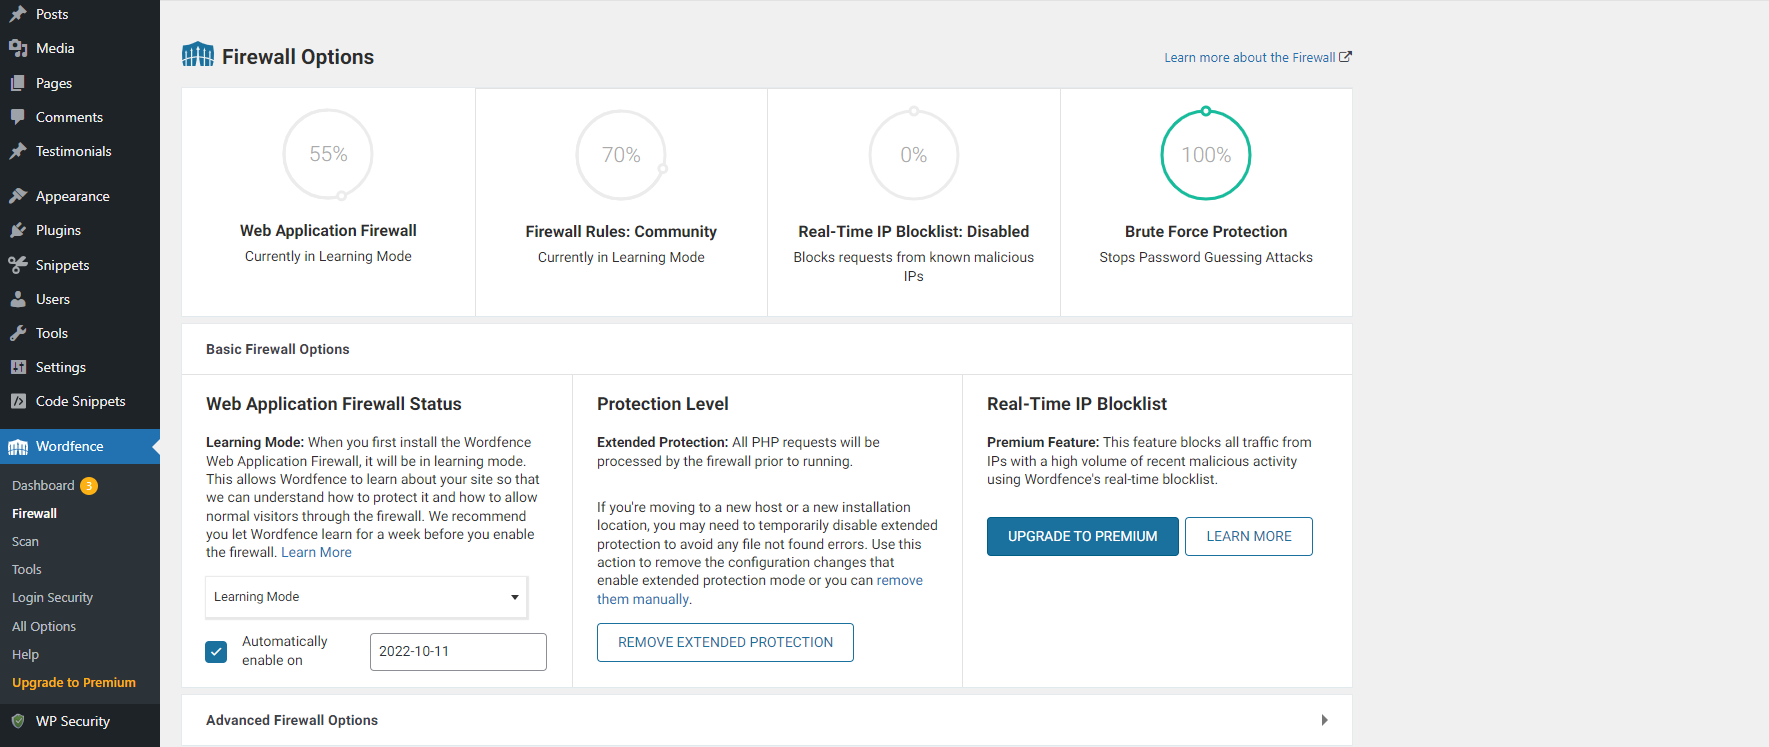Viewport: 1769px width, 747px height.
Task: Open Wordfence Dashboard submenu item
Action: pyautogui.click(x=43, y=485)
